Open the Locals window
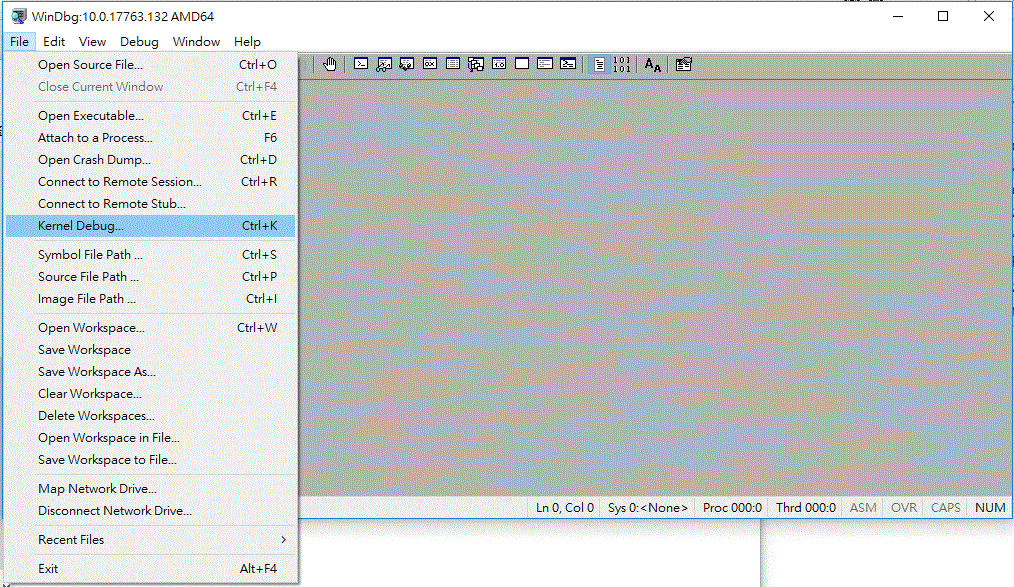1014x587 pixels. (x=405, y=63)
